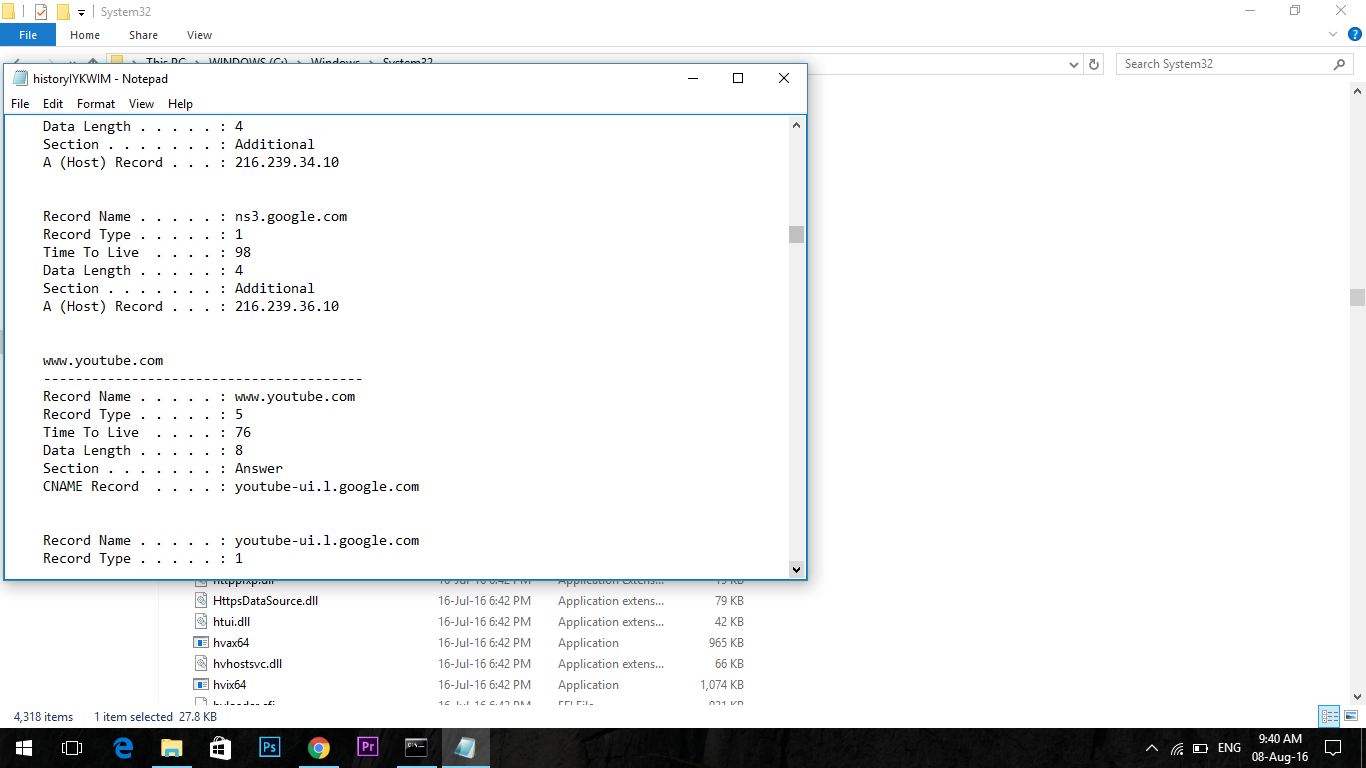Open Explorer's View ribbon tab

199,35
